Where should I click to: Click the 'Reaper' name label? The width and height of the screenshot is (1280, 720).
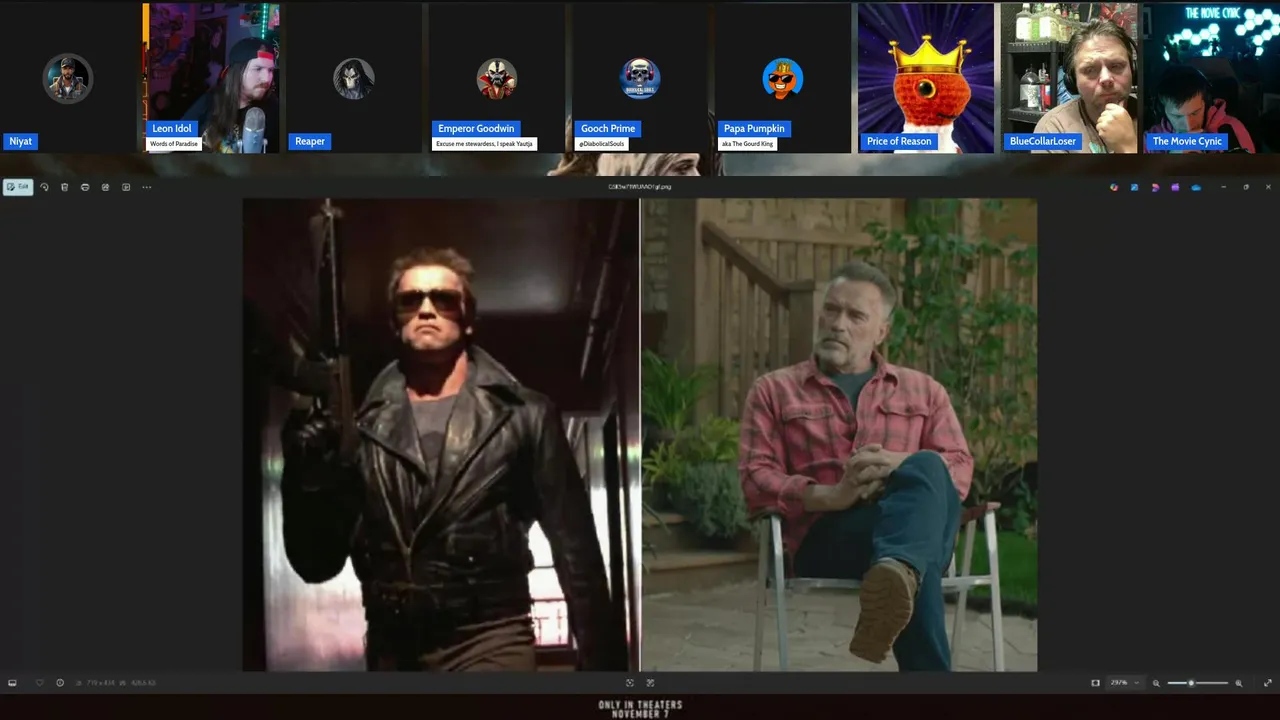(x=310, y=141)
